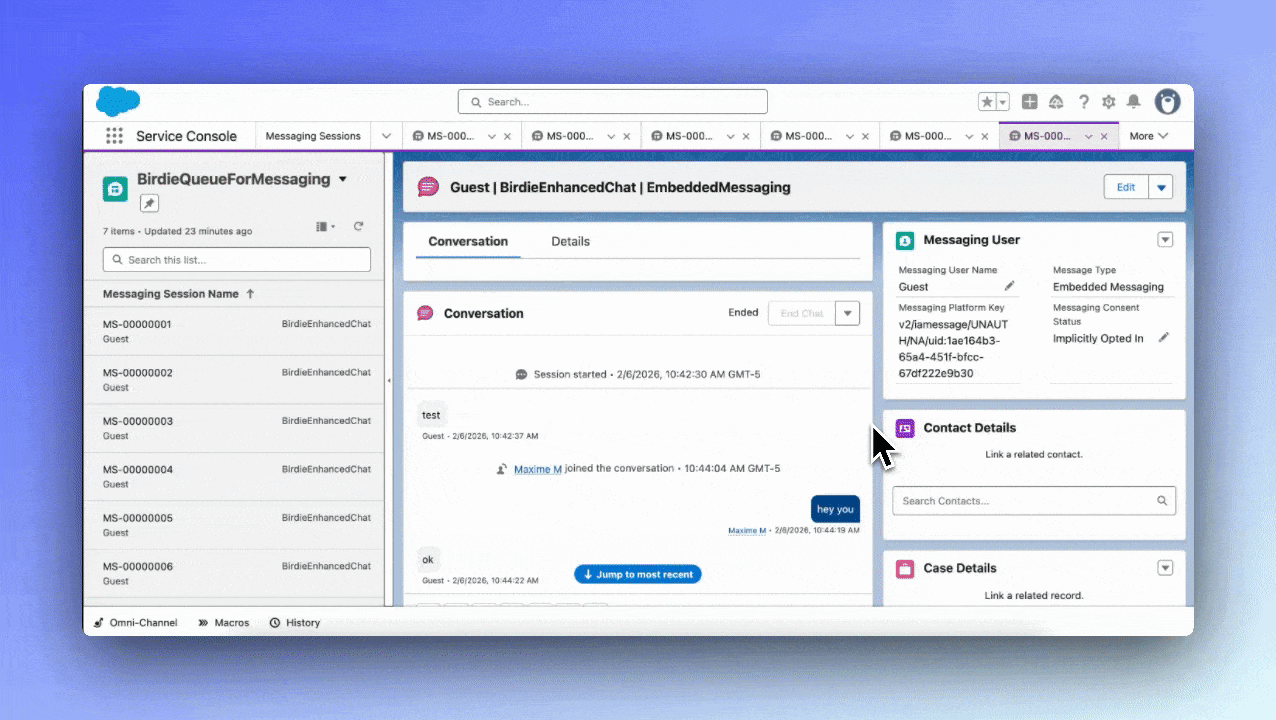Refresh the BirdieQueueForMessaging list
The height and width of the screenshot is (720, 1276).
click(358, 227)
